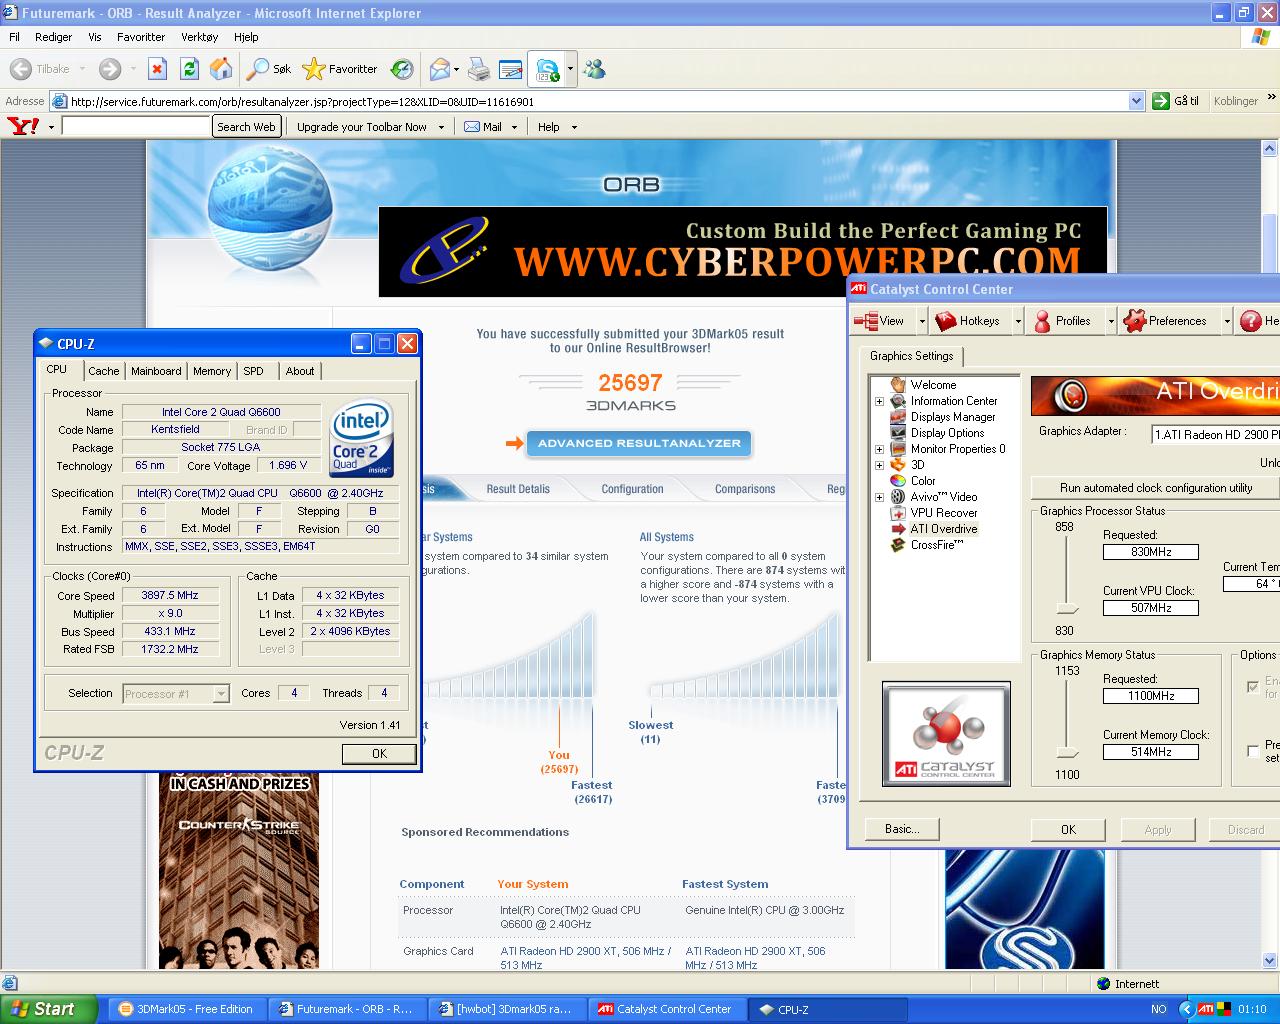Switch to the Memory tab in CPU-Z

coord(212,371)
